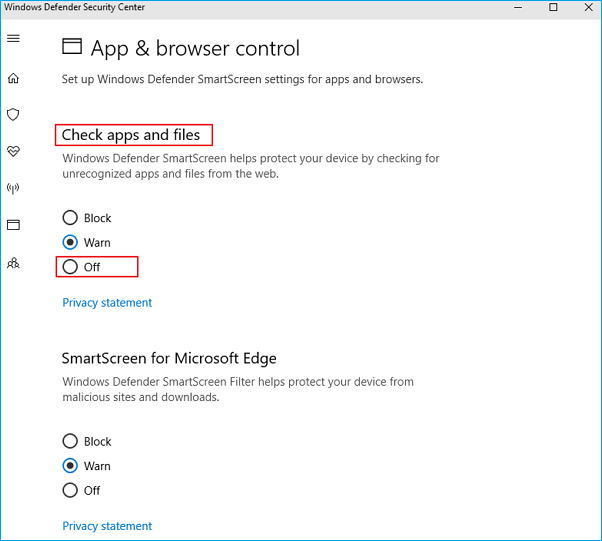Select App & browser control sidebar icon
Image resolution: width=602 pixels, height=541 pixels.
point(13,225)
